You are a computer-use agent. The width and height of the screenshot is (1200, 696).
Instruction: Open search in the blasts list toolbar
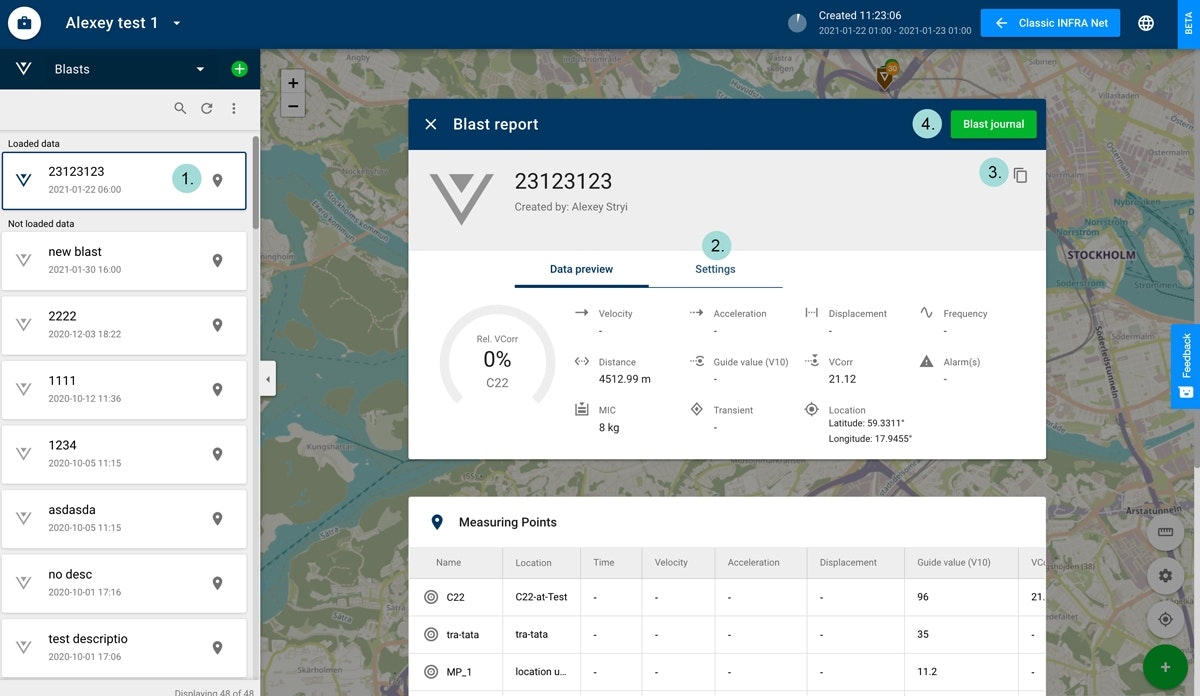pyautogui.click(x=180, y=108)
